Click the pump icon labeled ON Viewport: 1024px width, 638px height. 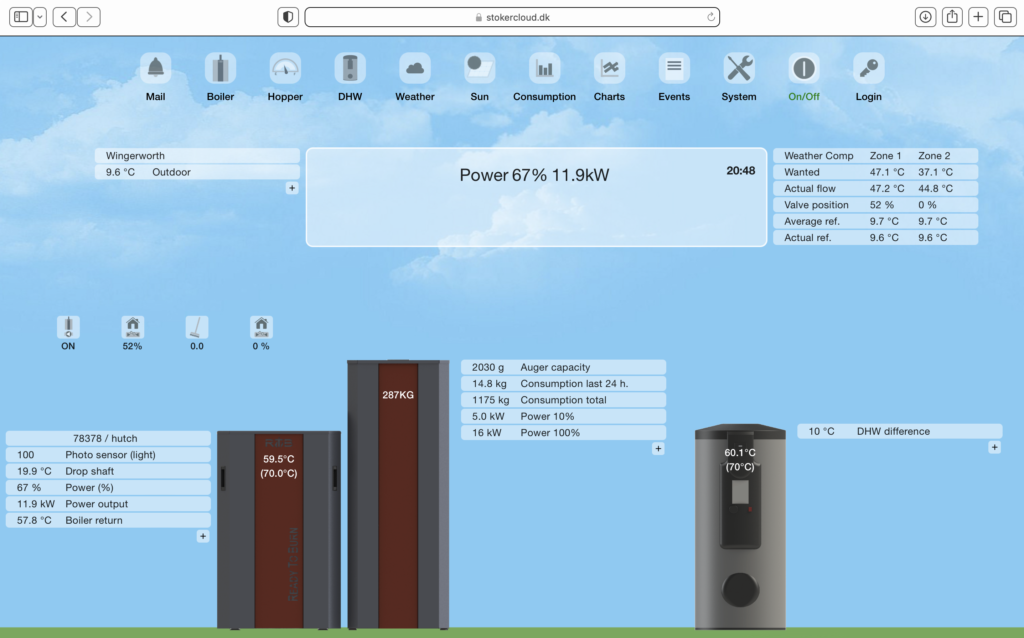68,328
